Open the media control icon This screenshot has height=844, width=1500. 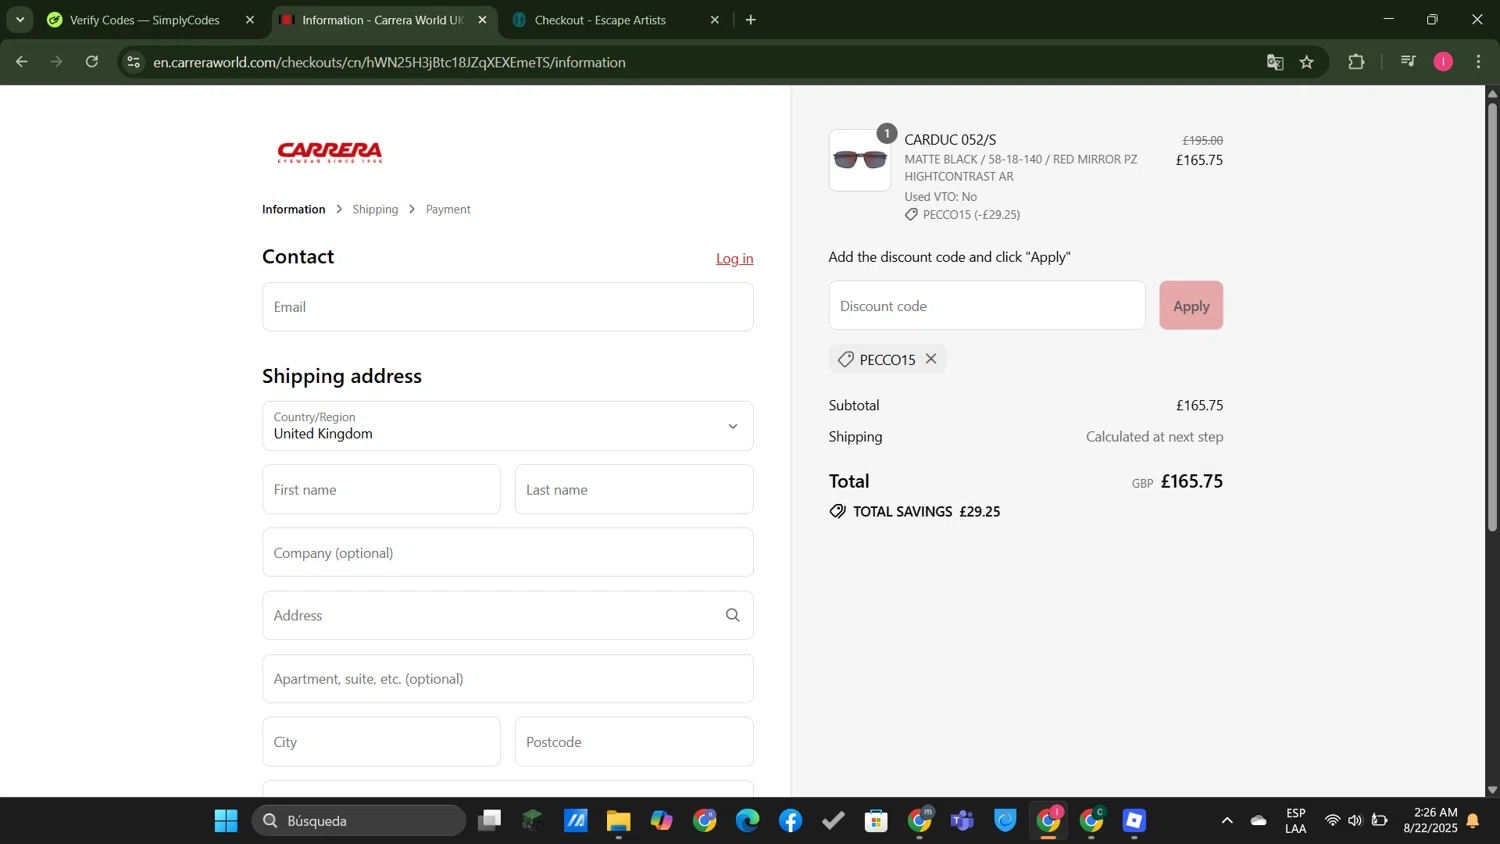tap(1408, 62)
